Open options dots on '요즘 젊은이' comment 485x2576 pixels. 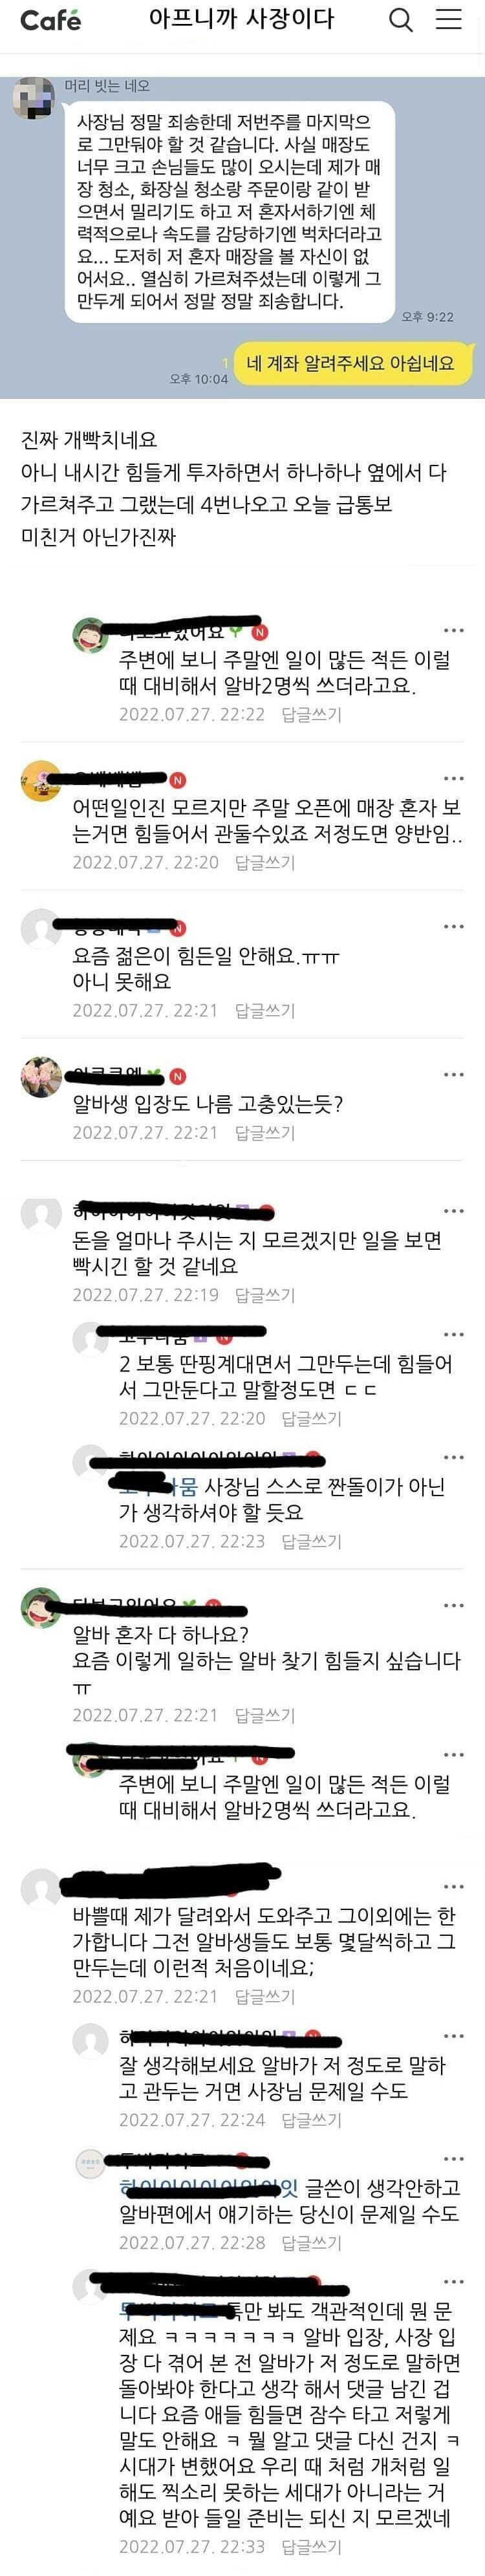[x=454, y=927]
